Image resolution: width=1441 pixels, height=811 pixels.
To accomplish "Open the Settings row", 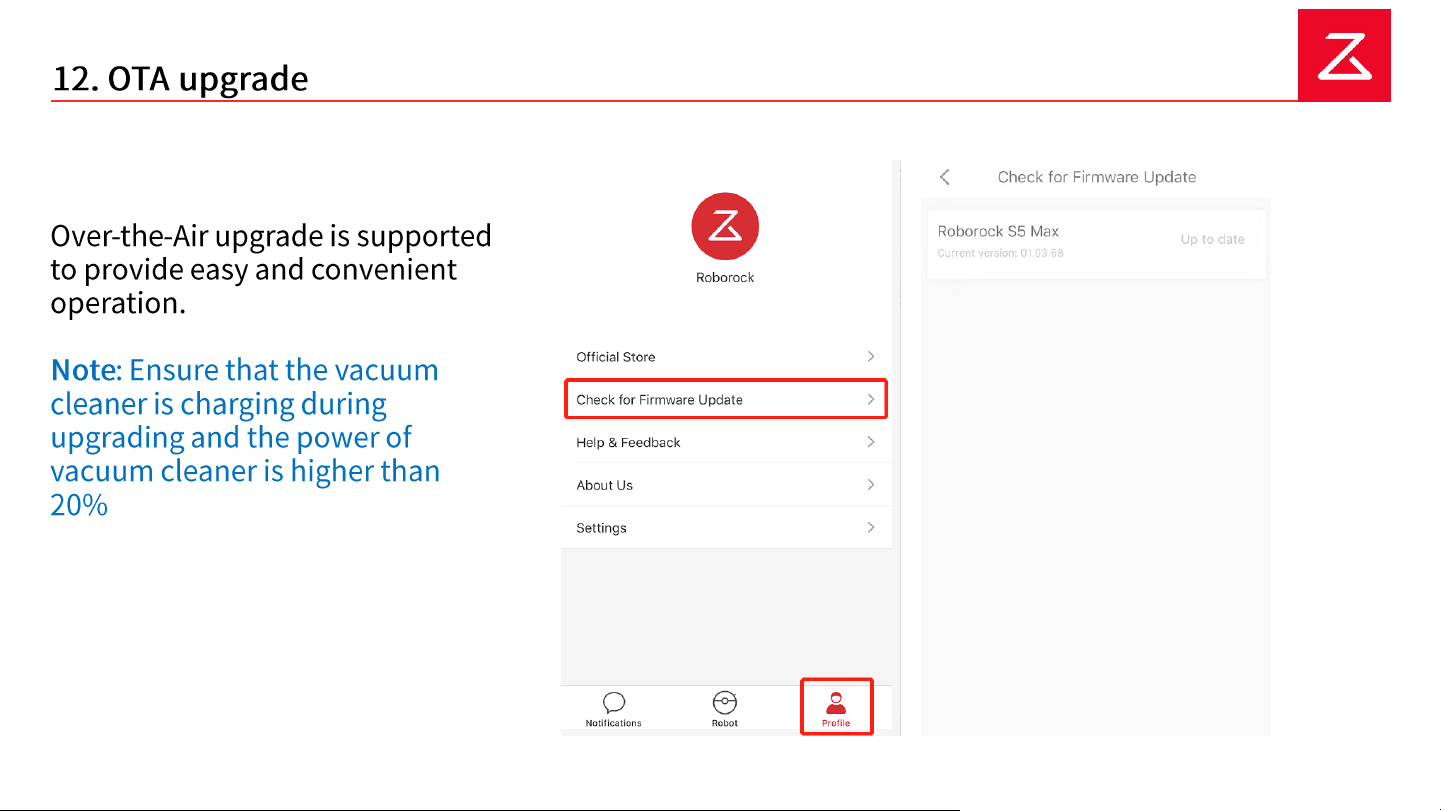I will coord(726,528).
